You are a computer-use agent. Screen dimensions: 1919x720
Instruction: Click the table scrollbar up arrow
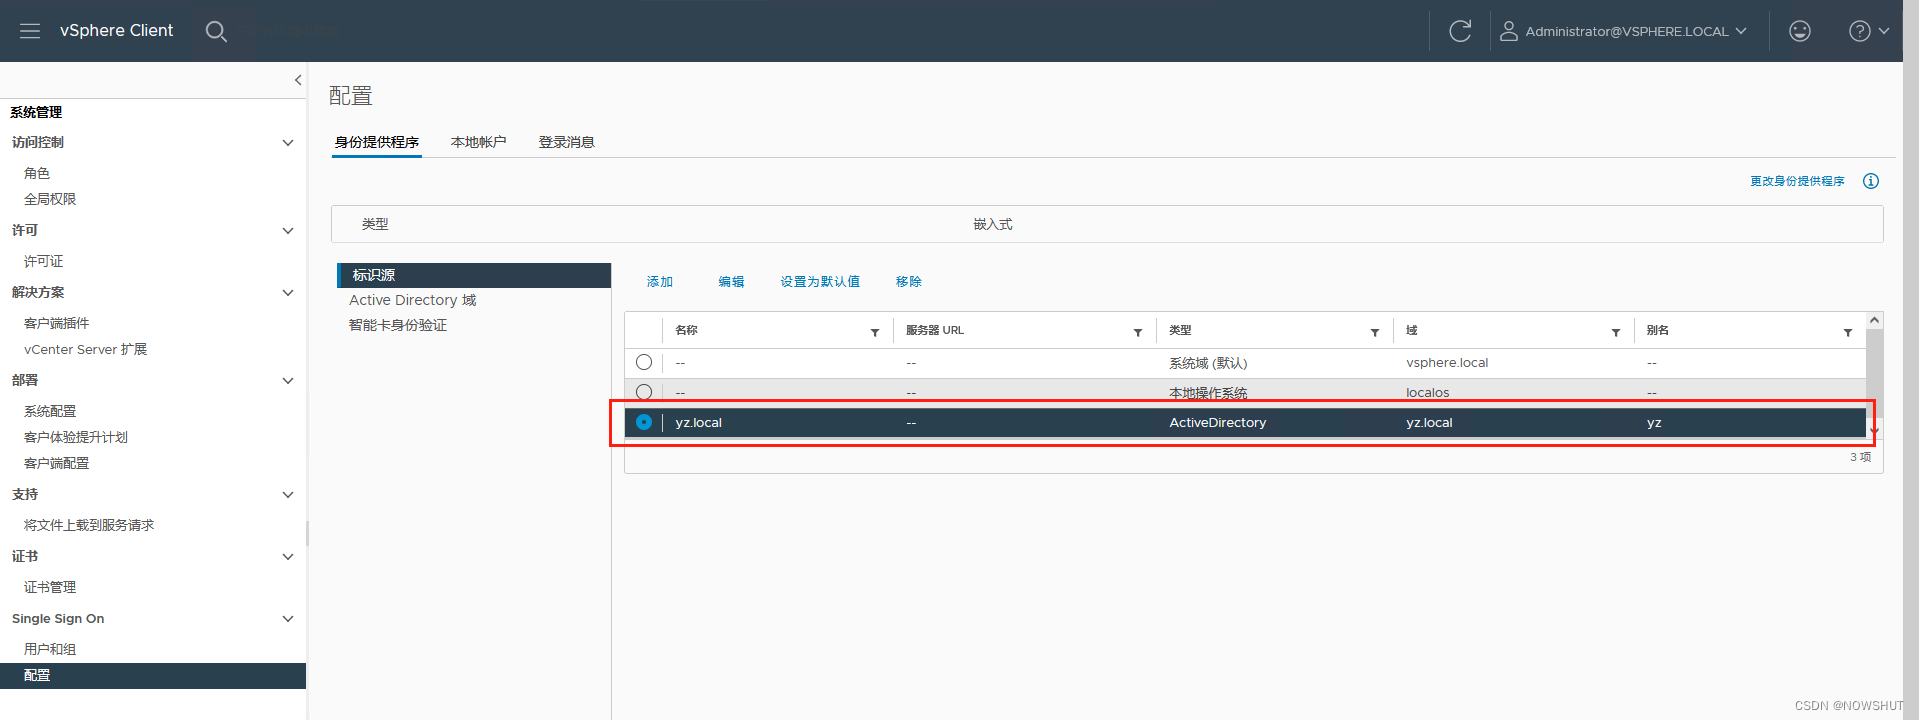[1875, 320]
